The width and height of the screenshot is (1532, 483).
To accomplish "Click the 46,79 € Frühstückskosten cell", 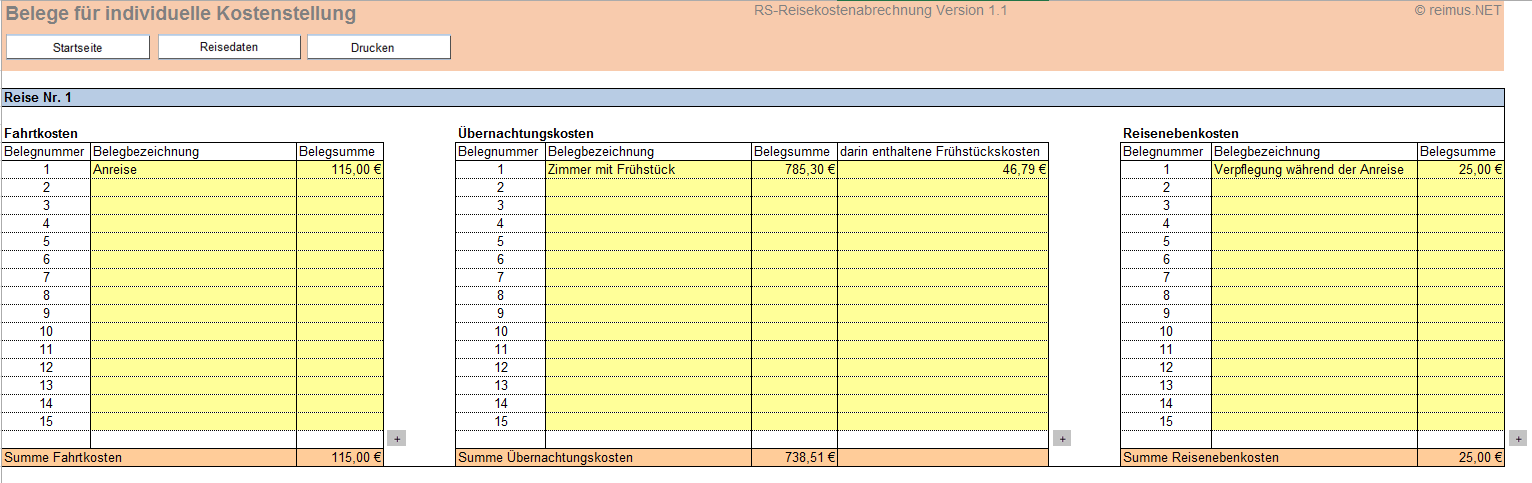I will [942, 170].
